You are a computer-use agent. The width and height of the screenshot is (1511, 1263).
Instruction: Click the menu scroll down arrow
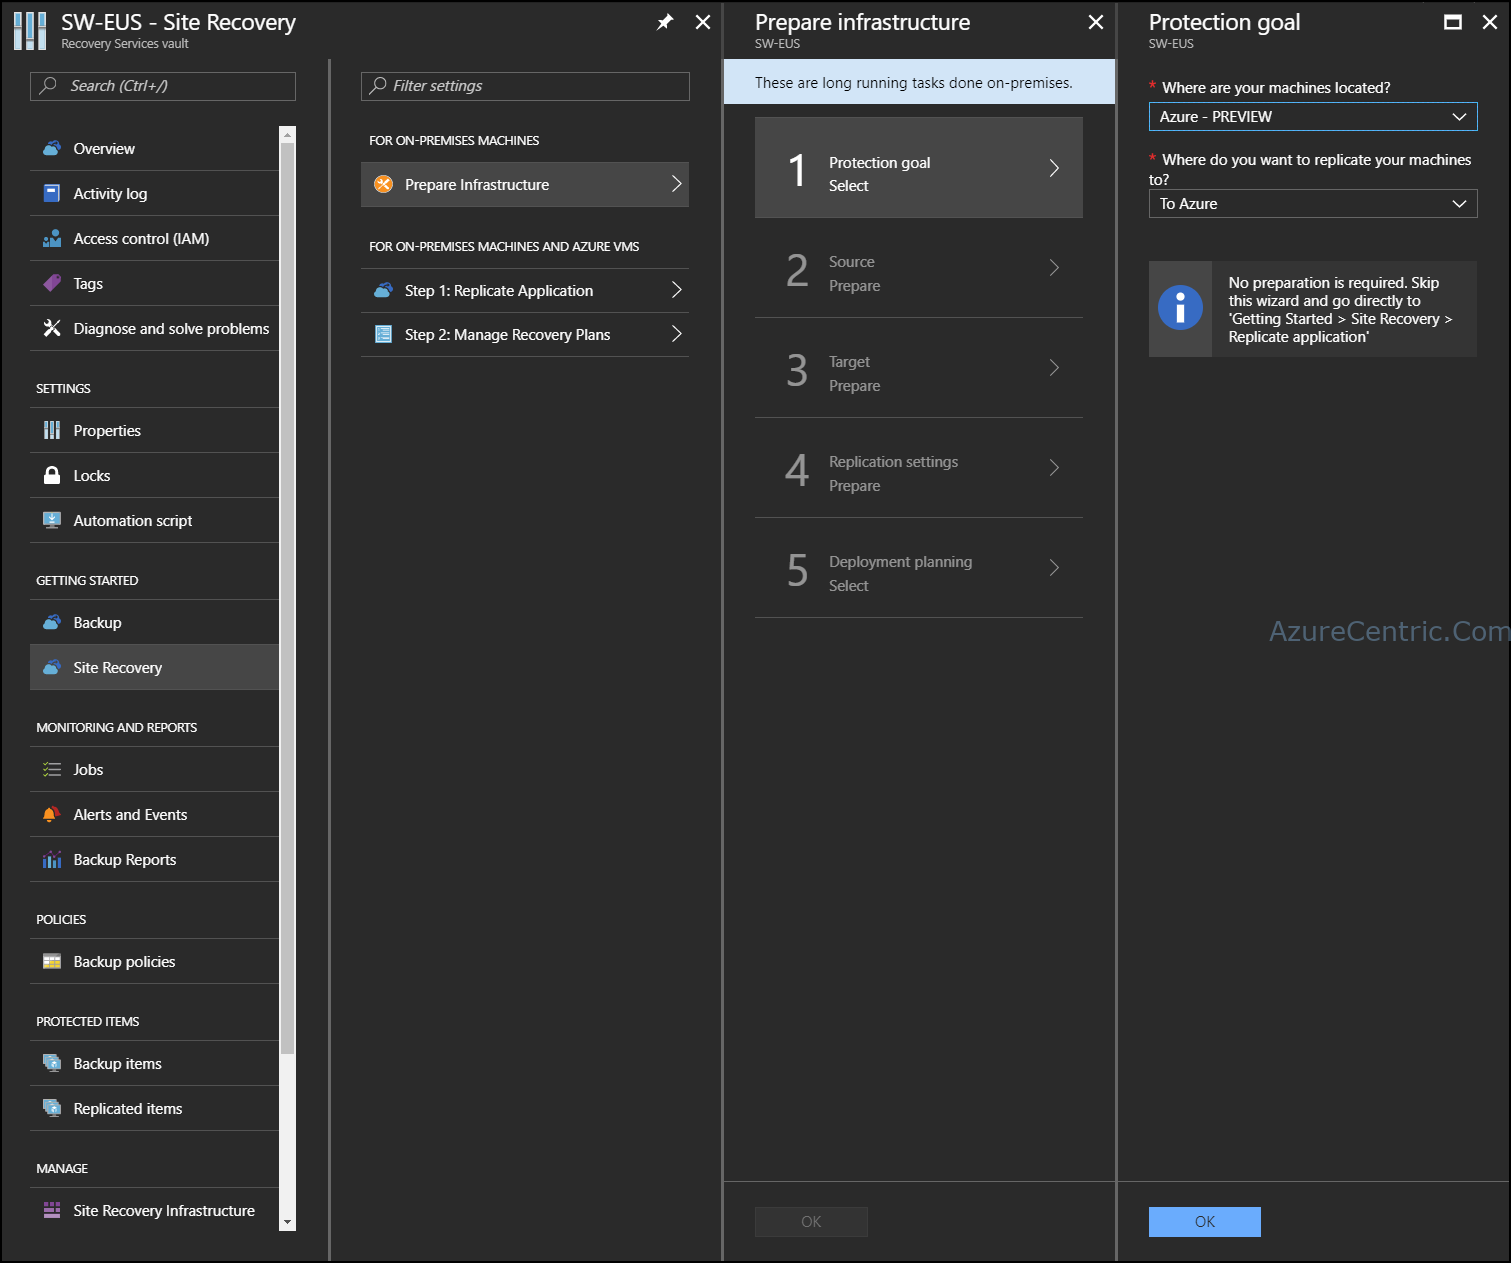pos(288,1222)
